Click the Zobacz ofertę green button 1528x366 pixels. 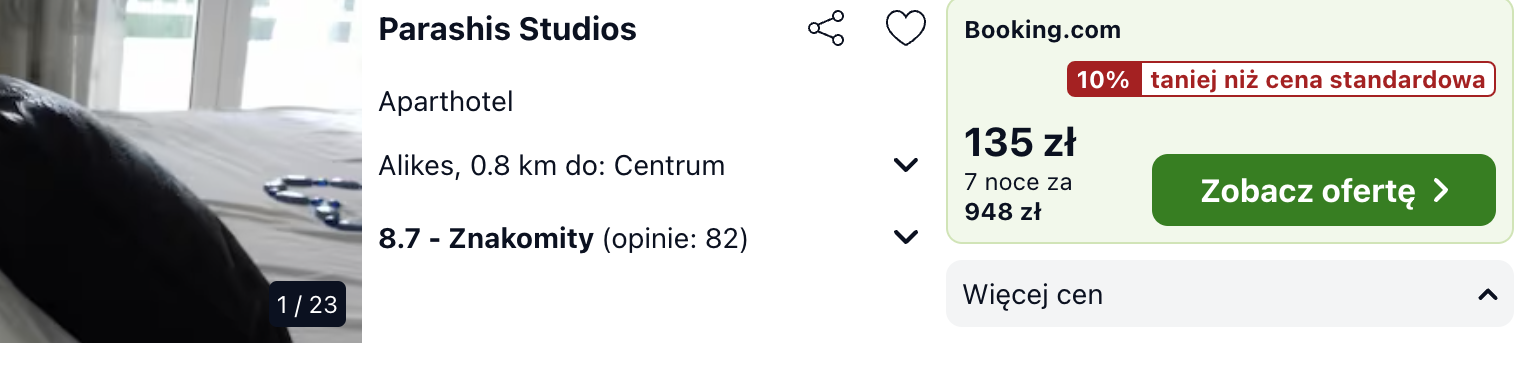pyautogui.click(x=1324, y=190)
